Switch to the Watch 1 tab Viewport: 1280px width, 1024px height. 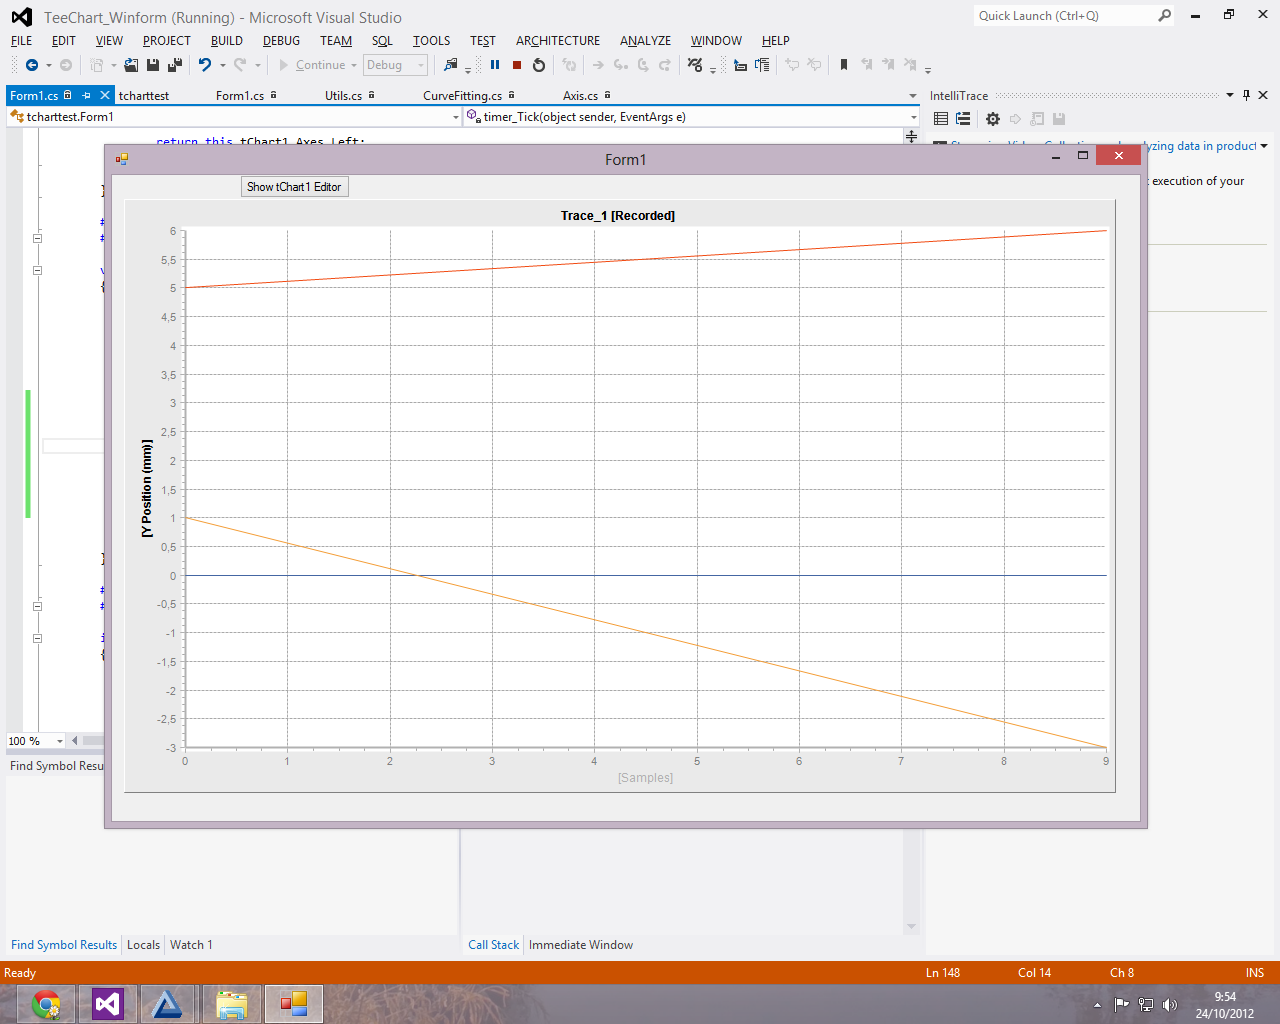coord(191,945)
